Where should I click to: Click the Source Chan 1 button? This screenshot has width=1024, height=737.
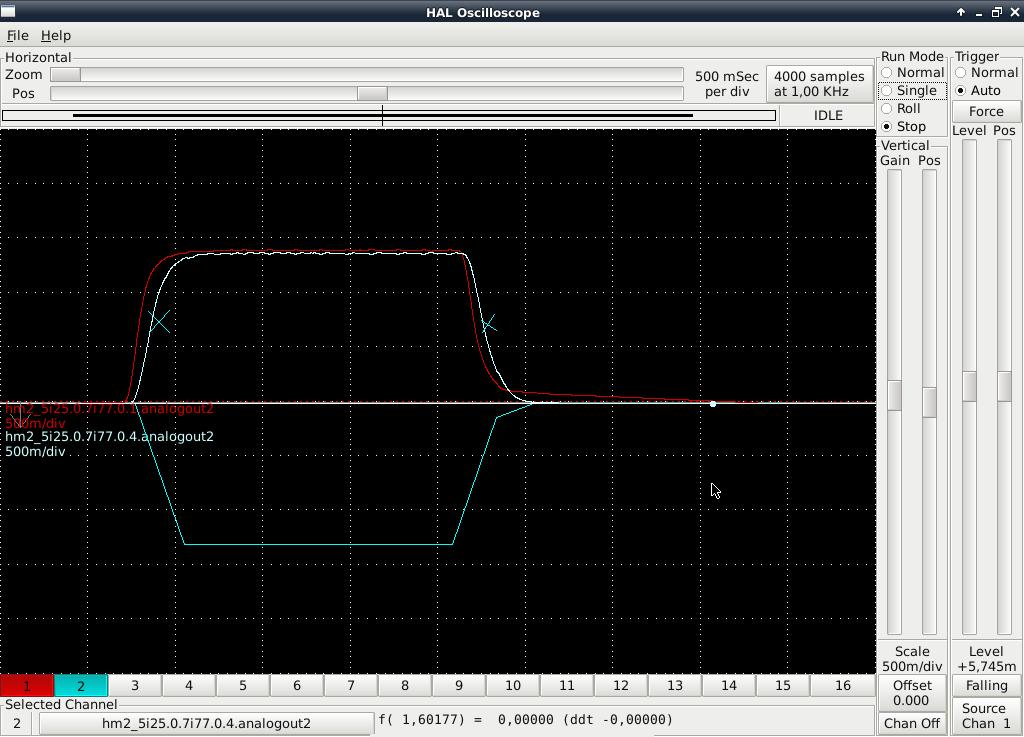coord(986,715)
